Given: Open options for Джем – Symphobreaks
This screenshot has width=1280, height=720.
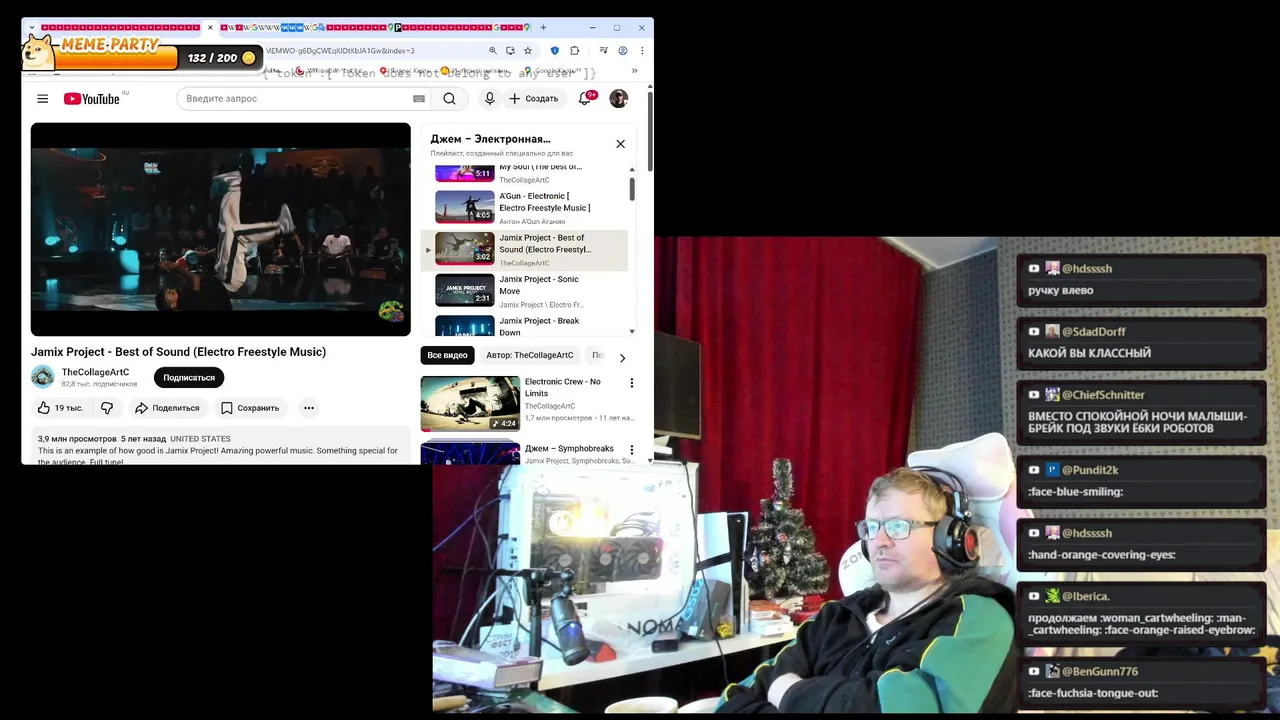Looking at the screenshot, I should tap(631, 450).
